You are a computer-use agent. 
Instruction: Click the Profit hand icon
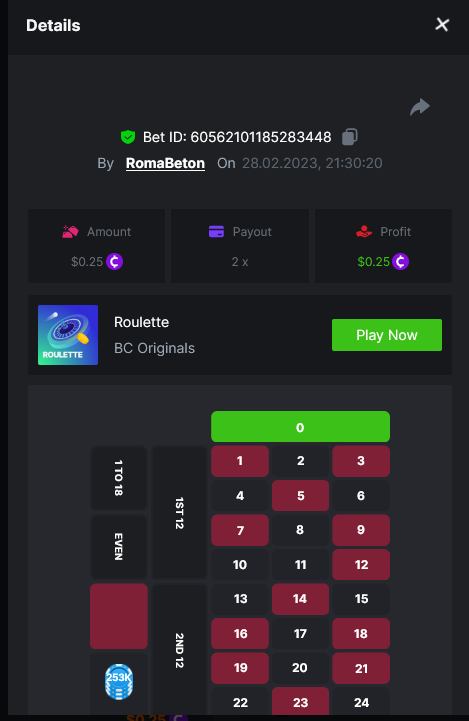(364, 231)
